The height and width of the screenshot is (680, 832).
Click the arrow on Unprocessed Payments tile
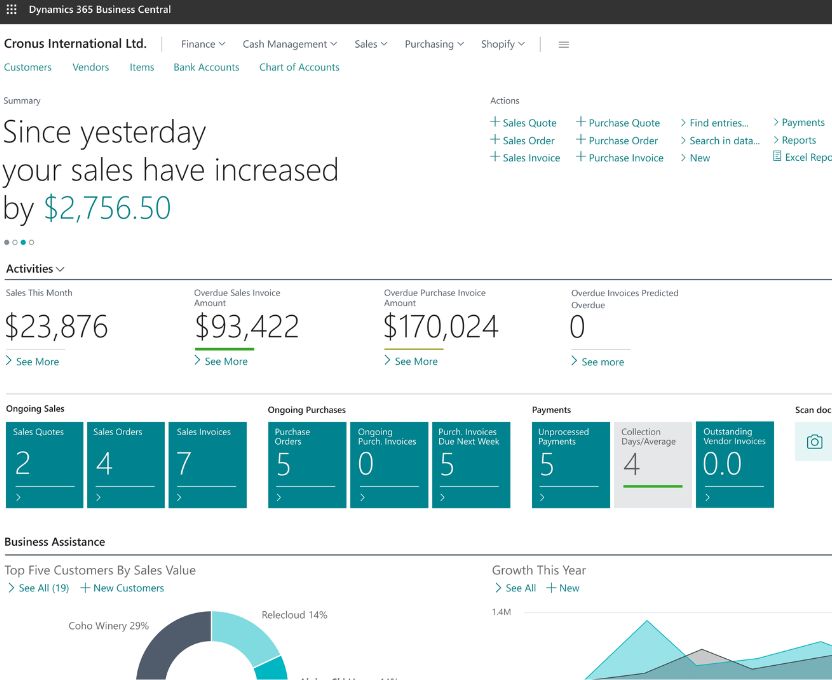pos(542,498)
